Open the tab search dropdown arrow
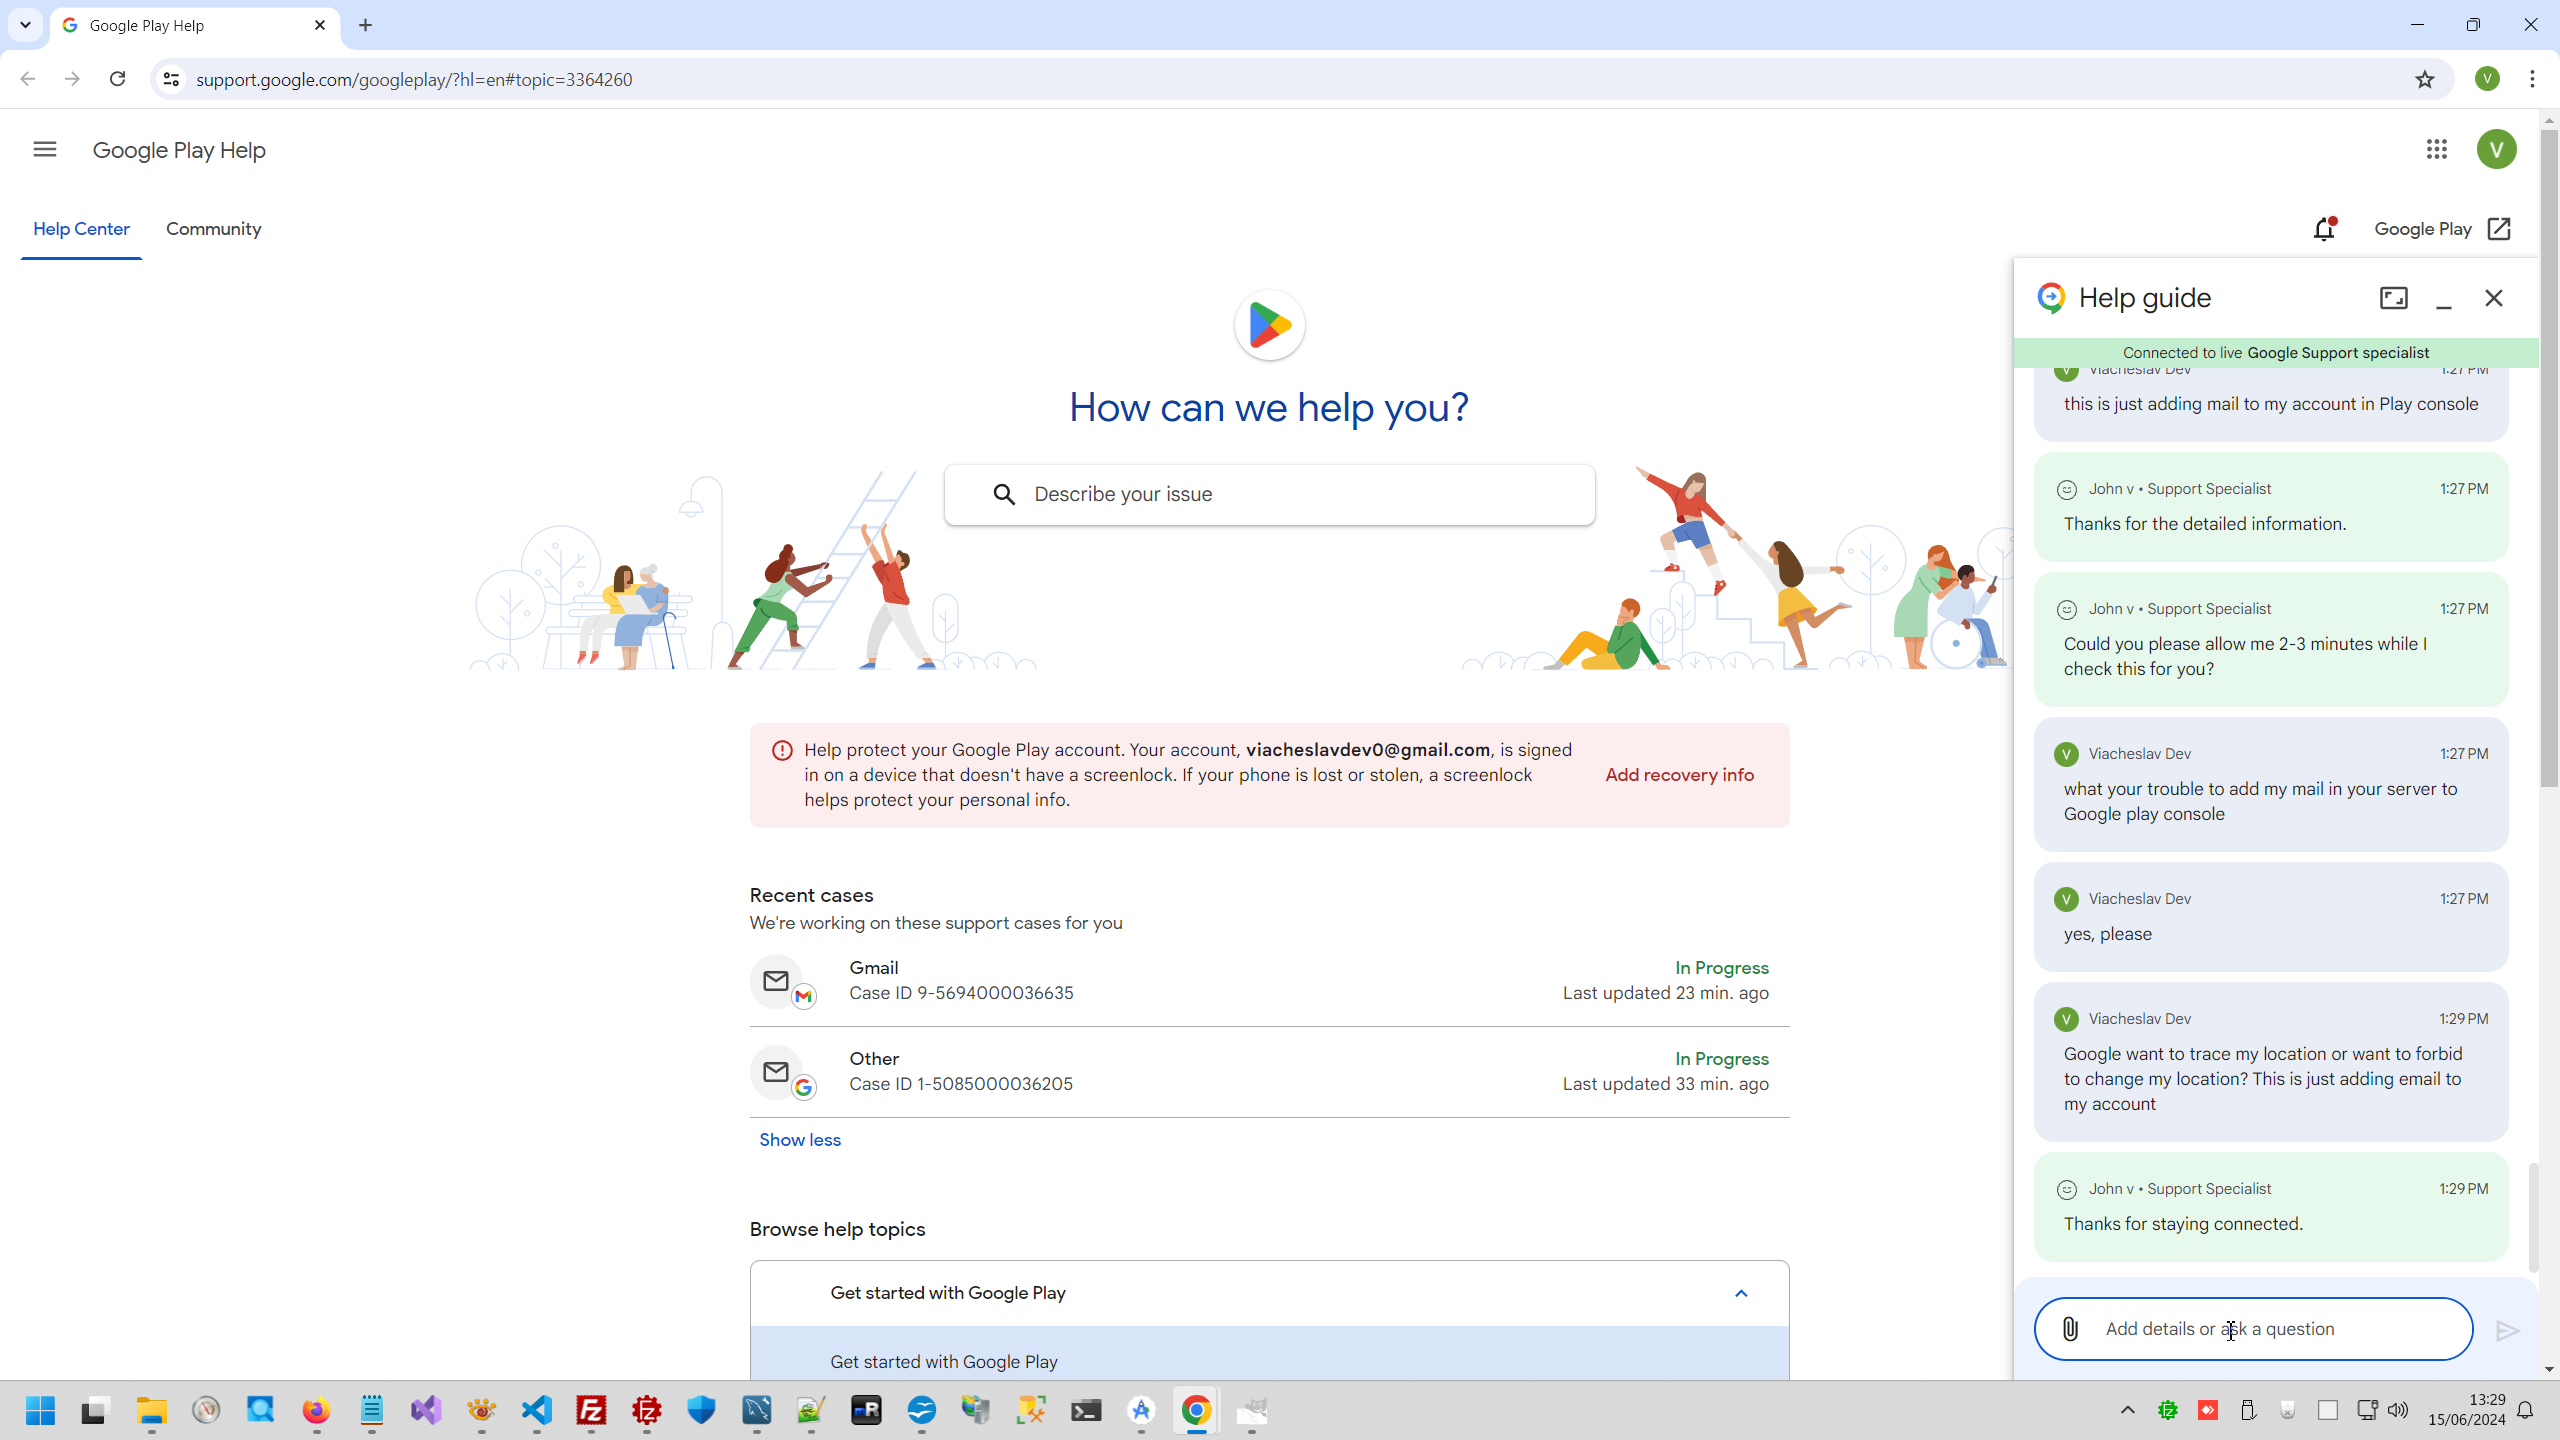 (25, 25)
